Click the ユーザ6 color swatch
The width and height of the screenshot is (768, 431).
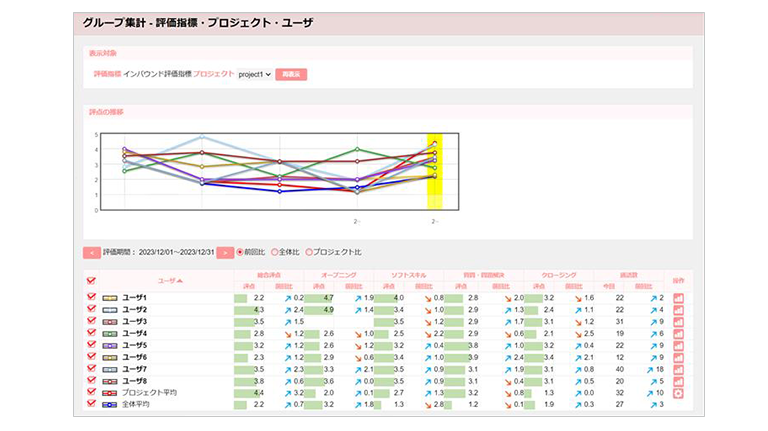point(108,357)
